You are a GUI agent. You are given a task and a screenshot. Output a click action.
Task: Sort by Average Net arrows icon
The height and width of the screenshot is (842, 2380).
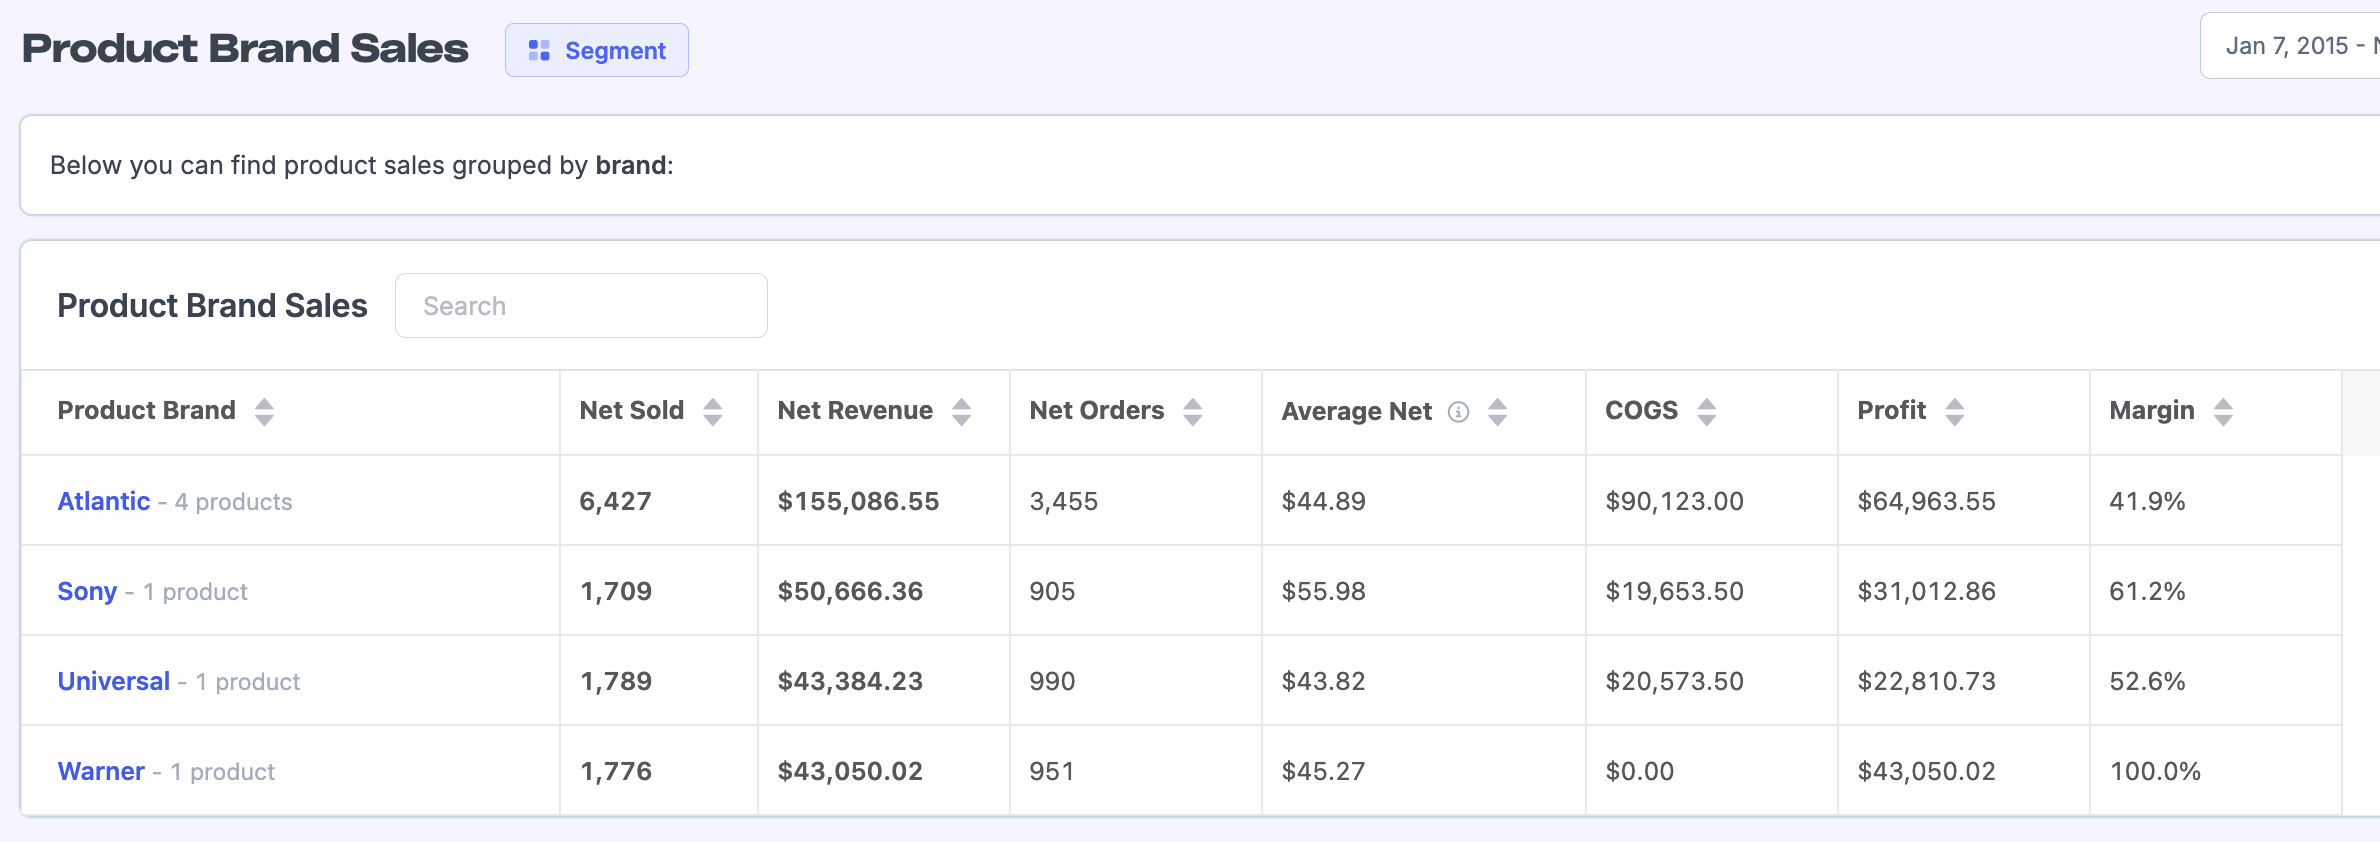pos(1497,412)
